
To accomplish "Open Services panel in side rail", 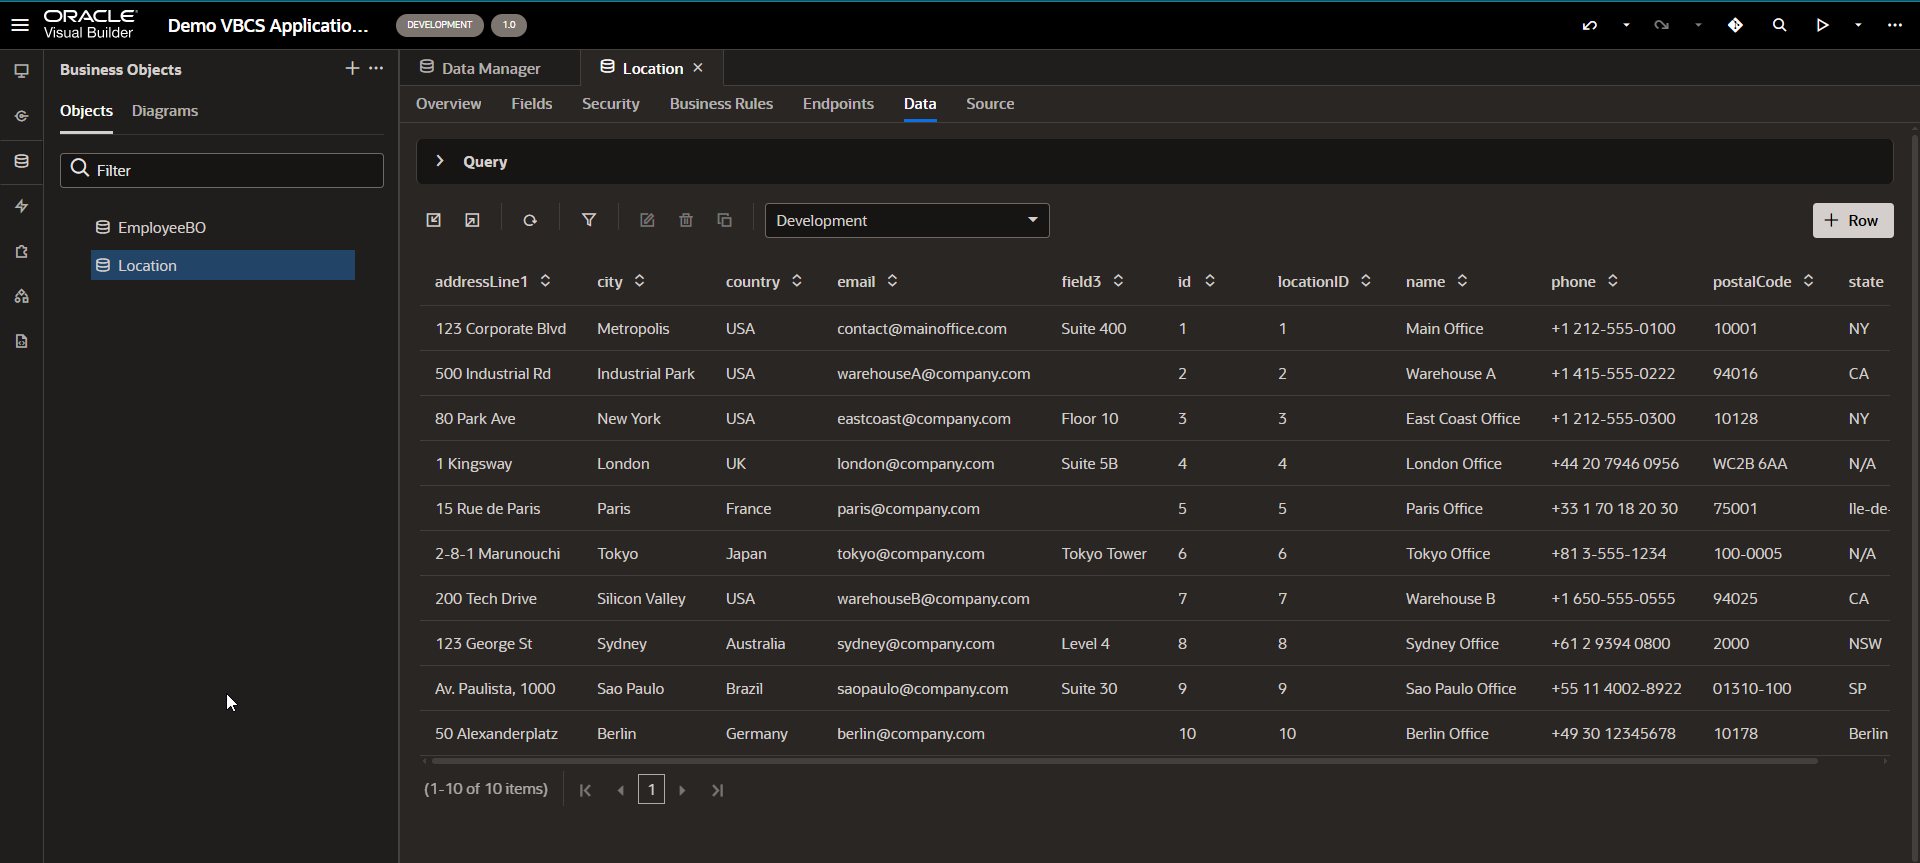I will (21, 116).
